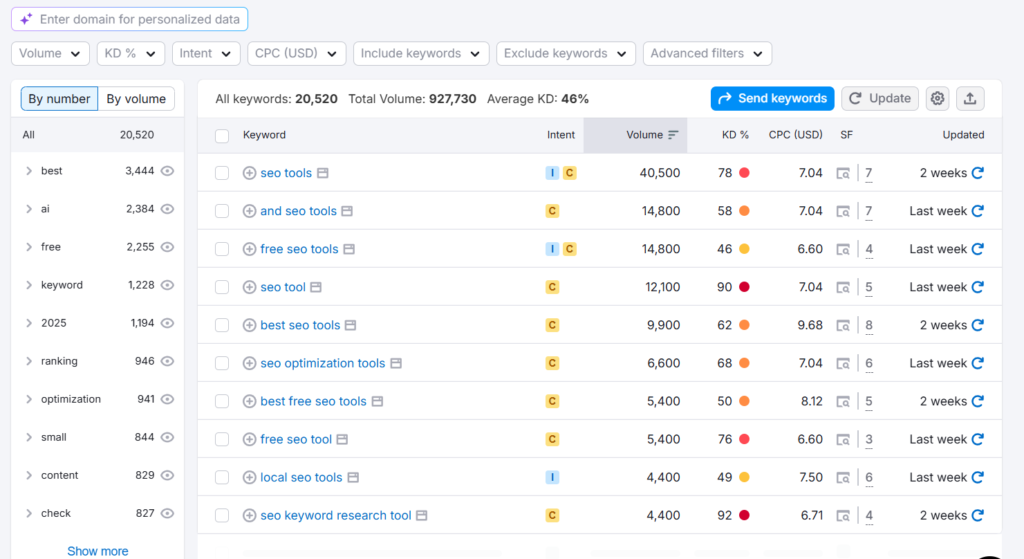View SERP features icon in 'seo tools' row
Screen dimensions: 1024x559
pyautogui.click(x=843, y=173)
